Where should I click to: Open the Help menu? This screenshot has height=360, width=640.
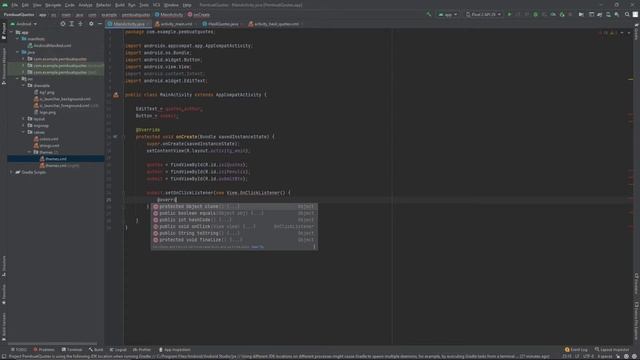coord(187,5)
